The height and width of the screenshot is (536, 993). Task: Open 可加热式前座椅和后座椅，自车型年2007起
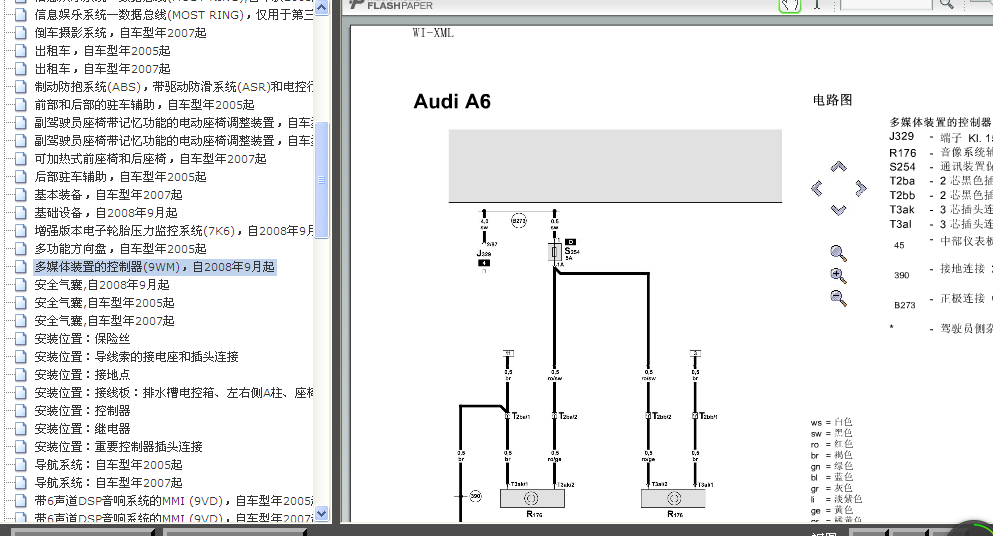(x=150, y=158)
